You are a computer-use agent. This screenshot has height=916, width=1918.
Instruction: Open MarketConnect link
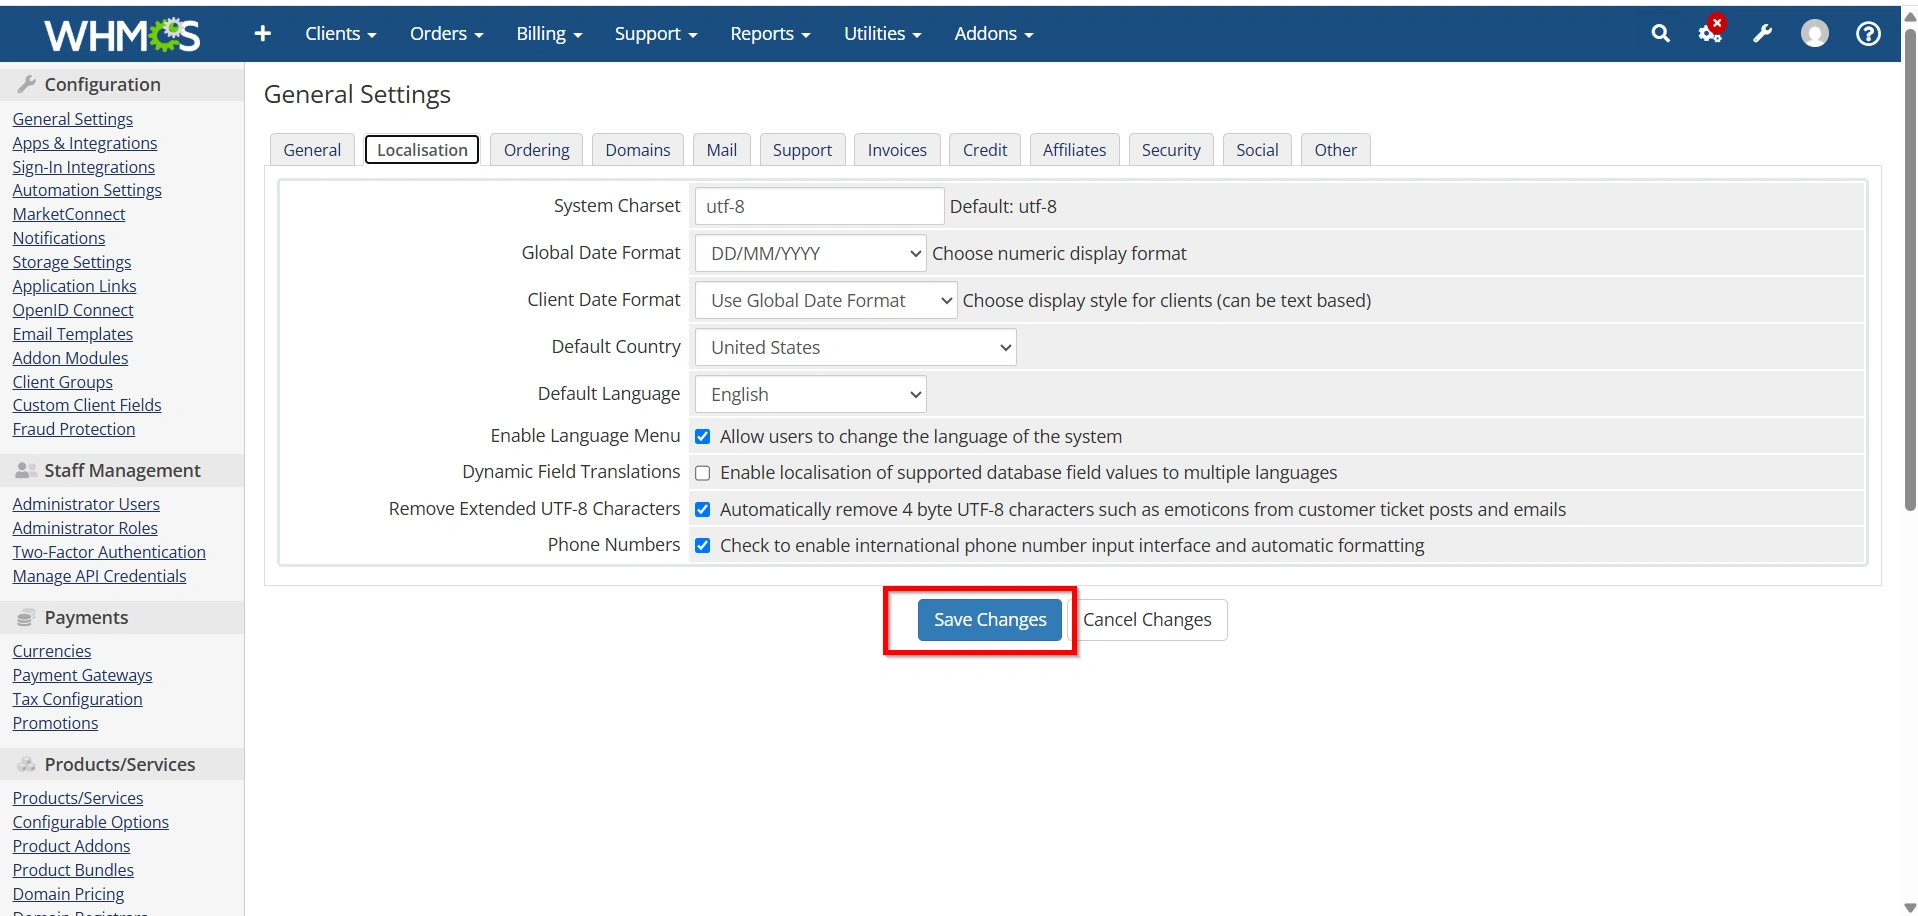(69, 214)
